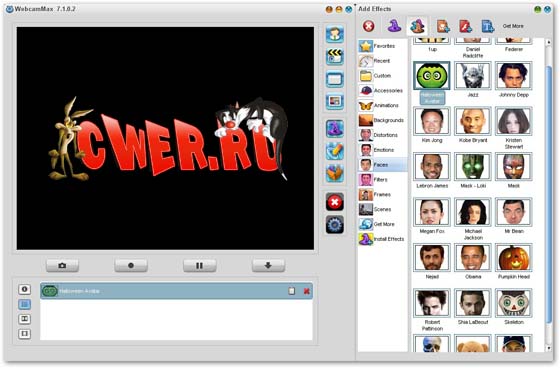This screenshot has width=560, height=368.
Task: Select the Halloween Avatar row in the effect list
Action: coord(176,291)
